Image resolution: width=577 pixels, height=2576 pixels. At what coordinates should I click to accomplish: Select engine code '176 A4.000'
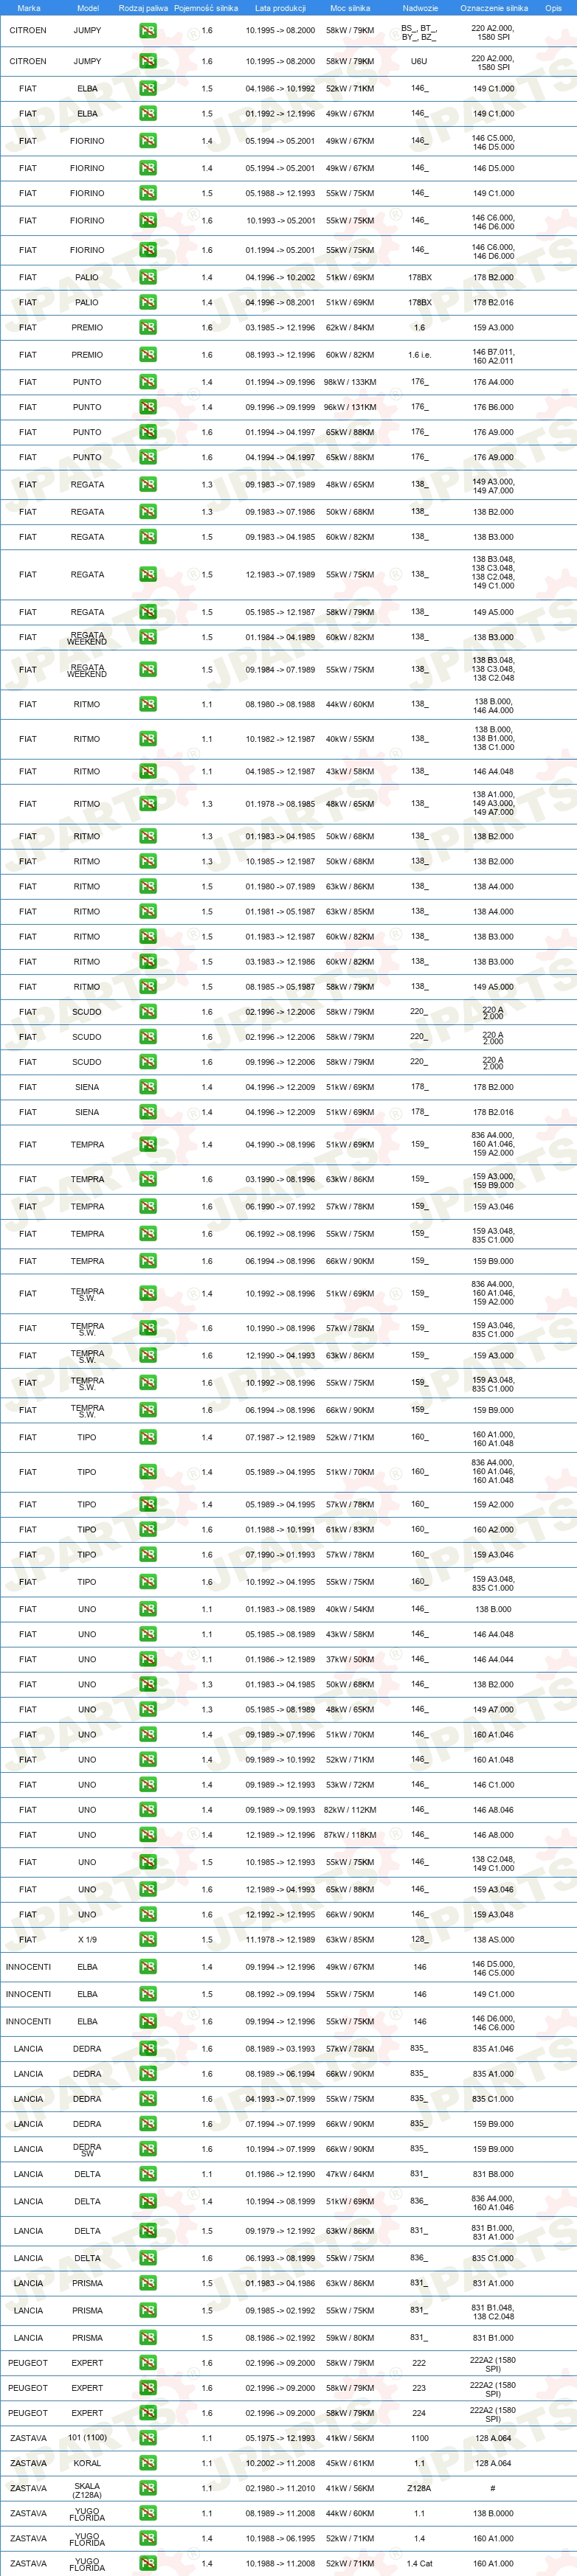(493, 382)
